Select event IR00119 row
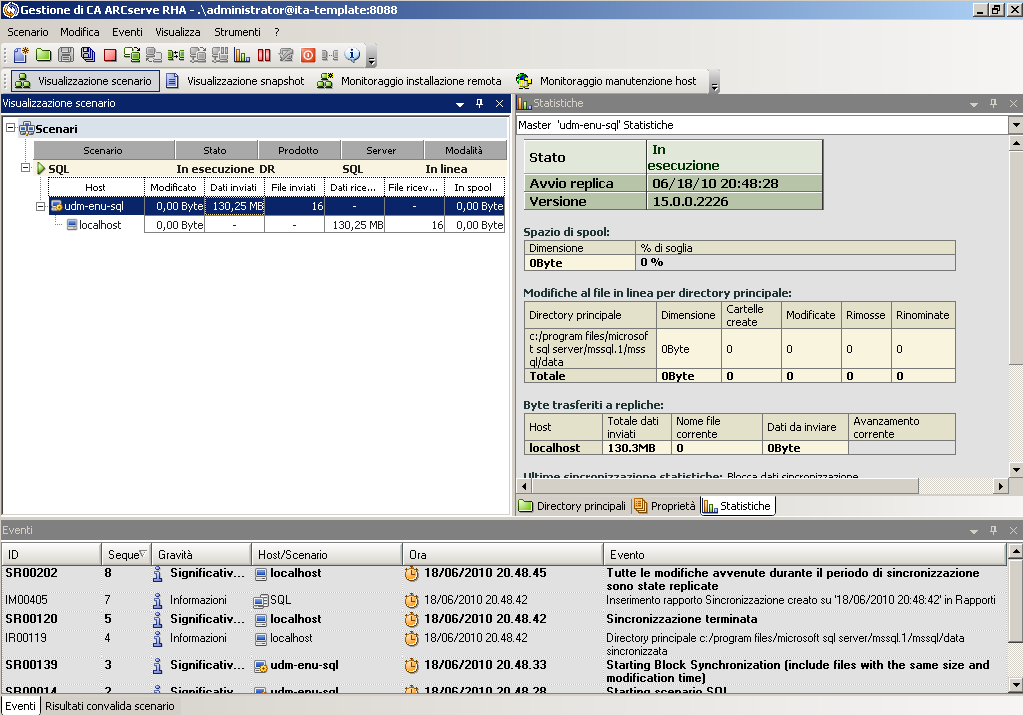 pos(504,644)
